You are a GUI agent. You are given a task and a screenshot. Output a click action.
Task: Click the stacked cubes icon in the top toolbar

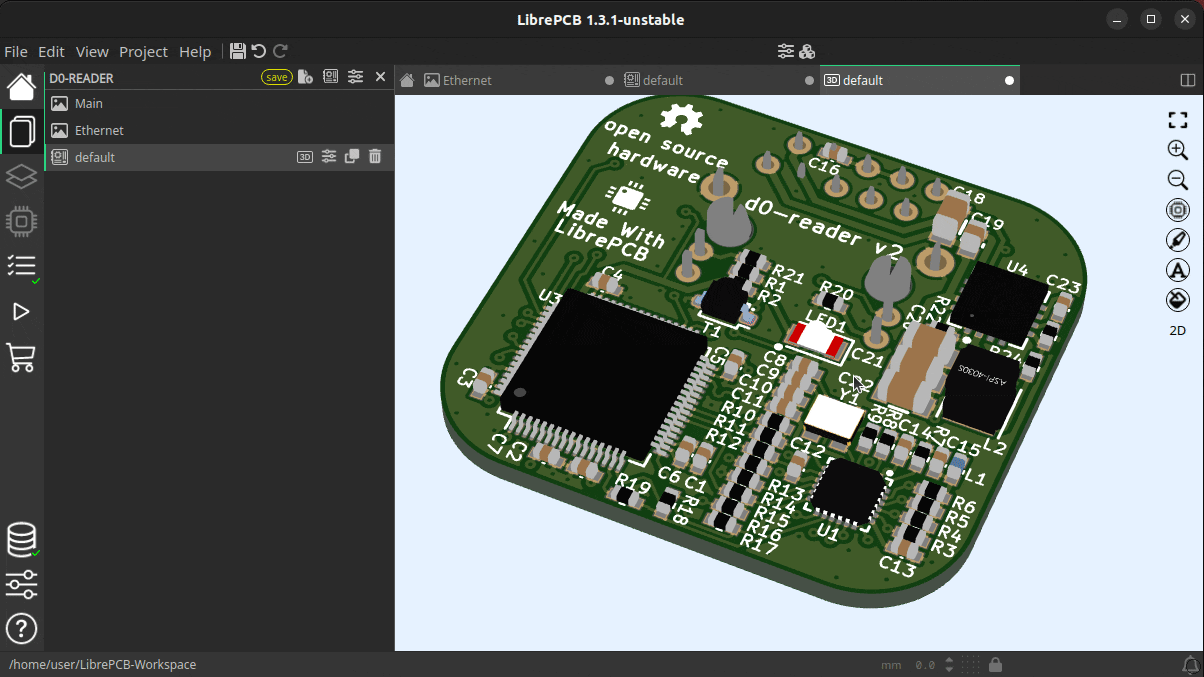point(807,51)
